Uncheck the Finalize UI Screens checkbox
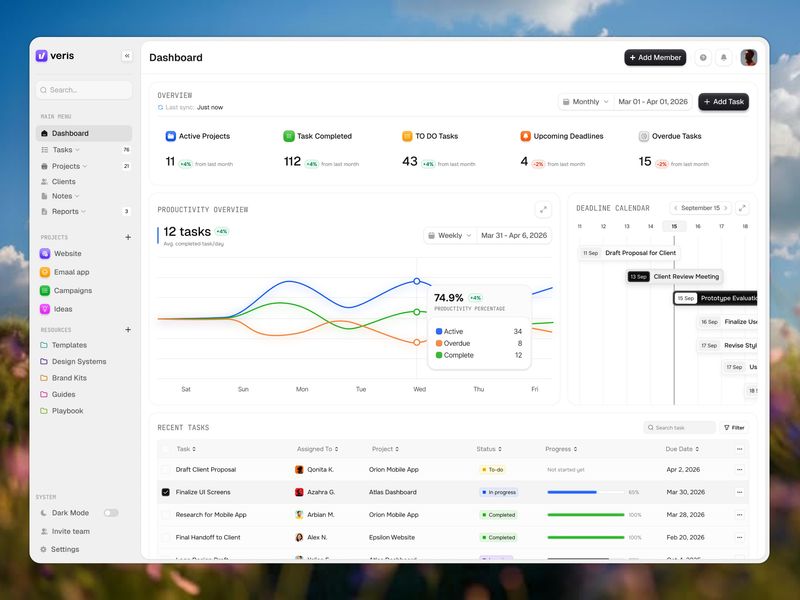Image resolution: width=800 pixels, height=600 pixels. (x=165, y=492)
